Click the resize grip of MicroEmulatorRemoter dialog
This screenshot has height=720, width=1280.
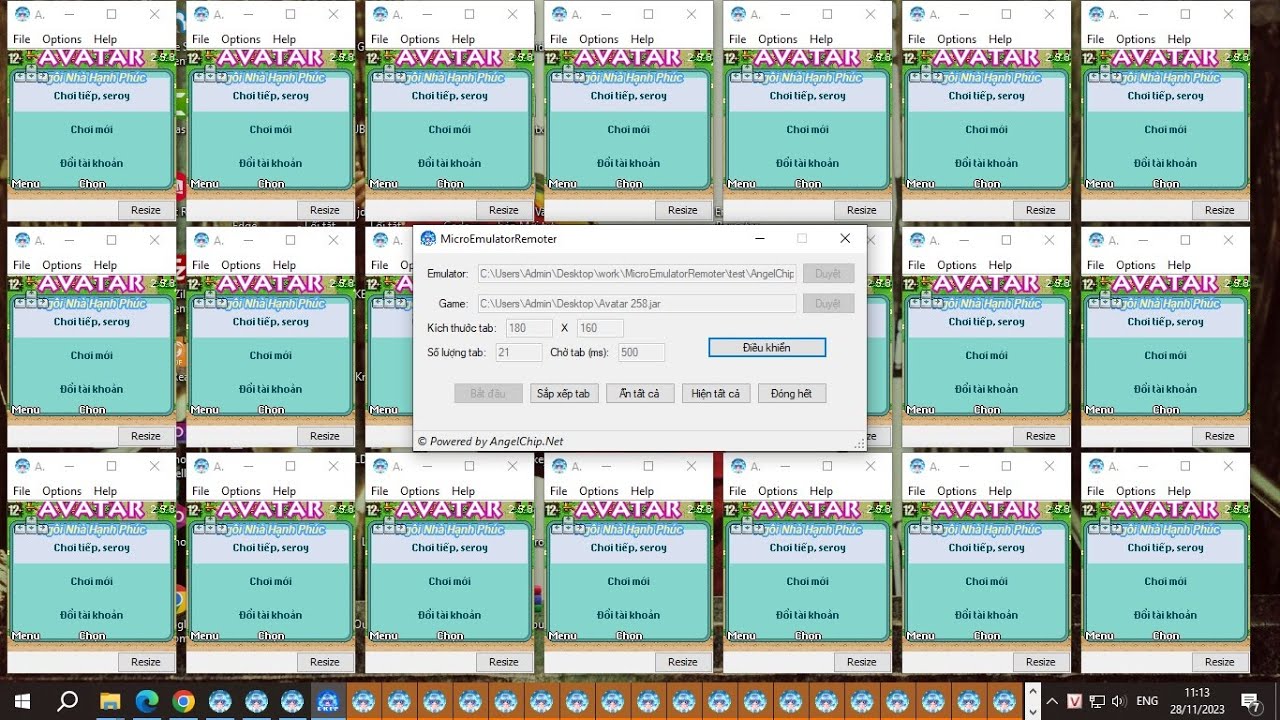click(859, 444)
